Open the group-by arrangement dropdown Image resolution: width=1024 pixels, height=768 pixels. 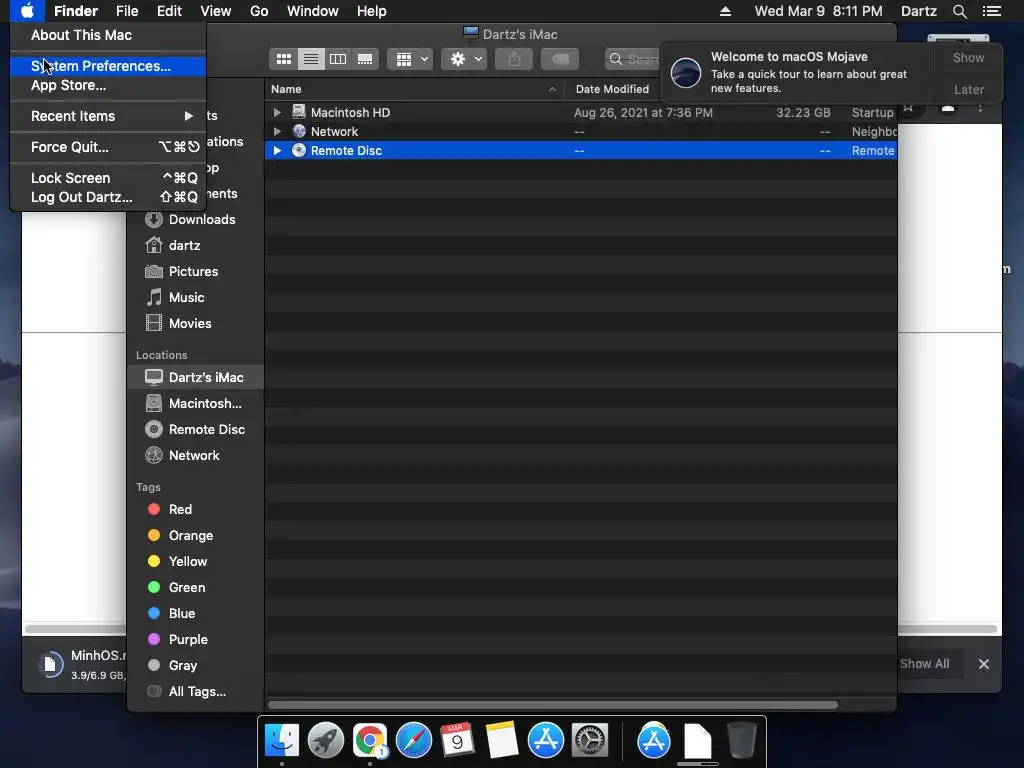pyautogui.click(x=410, y=59)
